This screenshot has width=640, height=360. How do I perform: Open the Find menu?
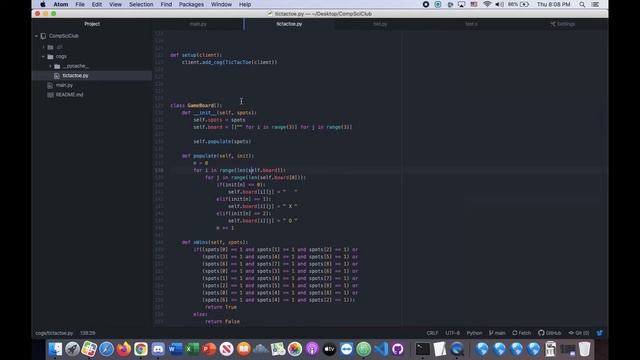pos(166,4)
